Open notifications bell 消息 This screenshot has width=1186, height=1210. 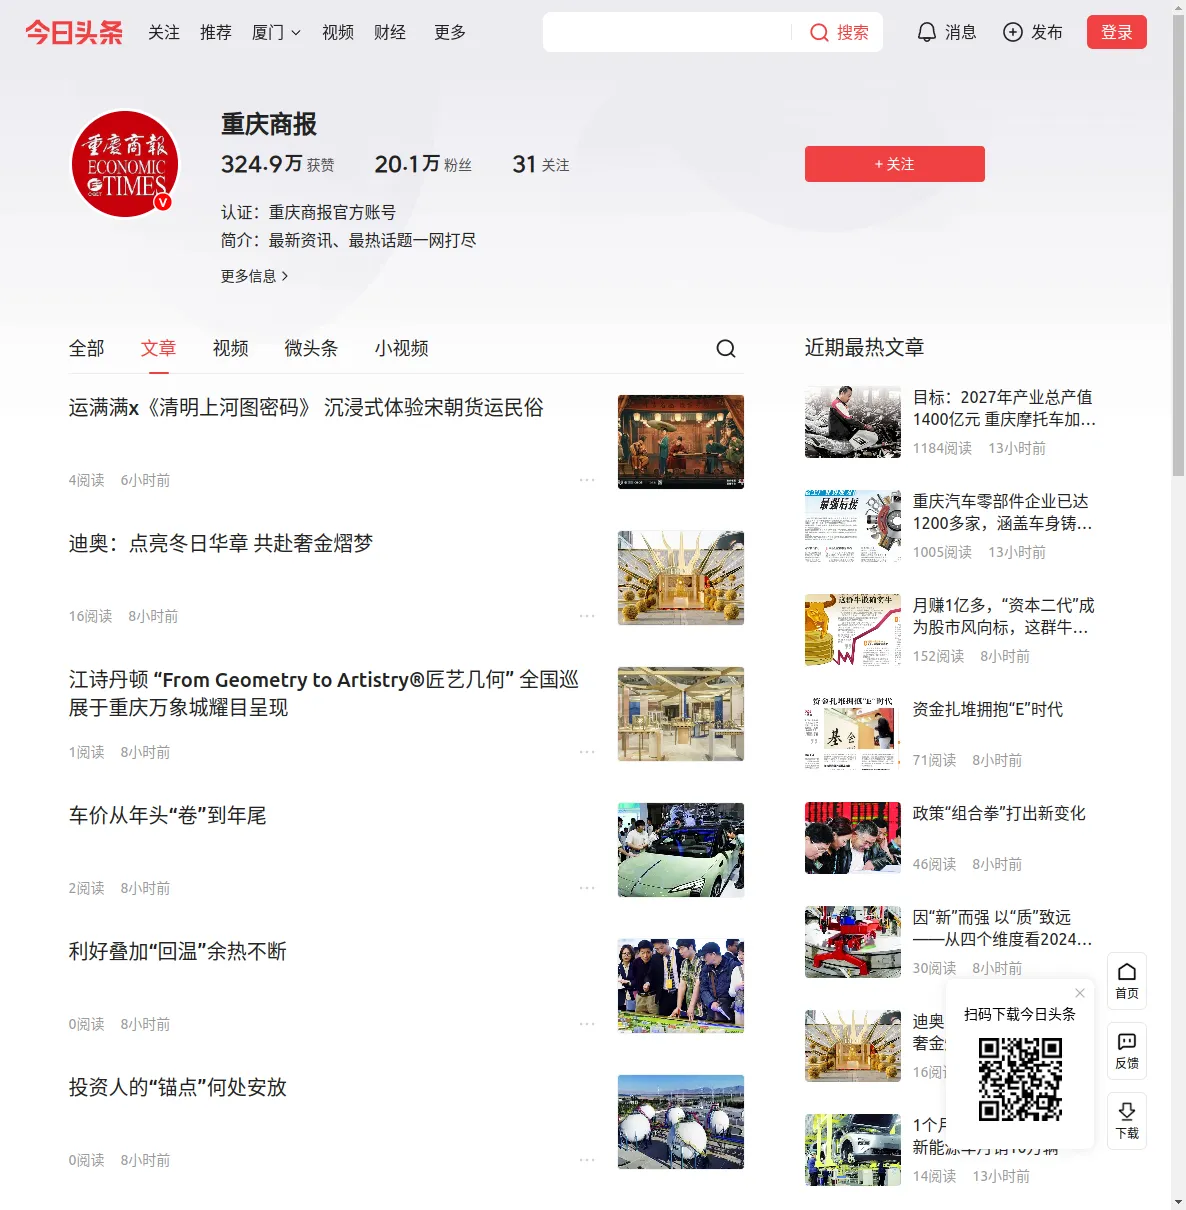[x=946, y=32]
